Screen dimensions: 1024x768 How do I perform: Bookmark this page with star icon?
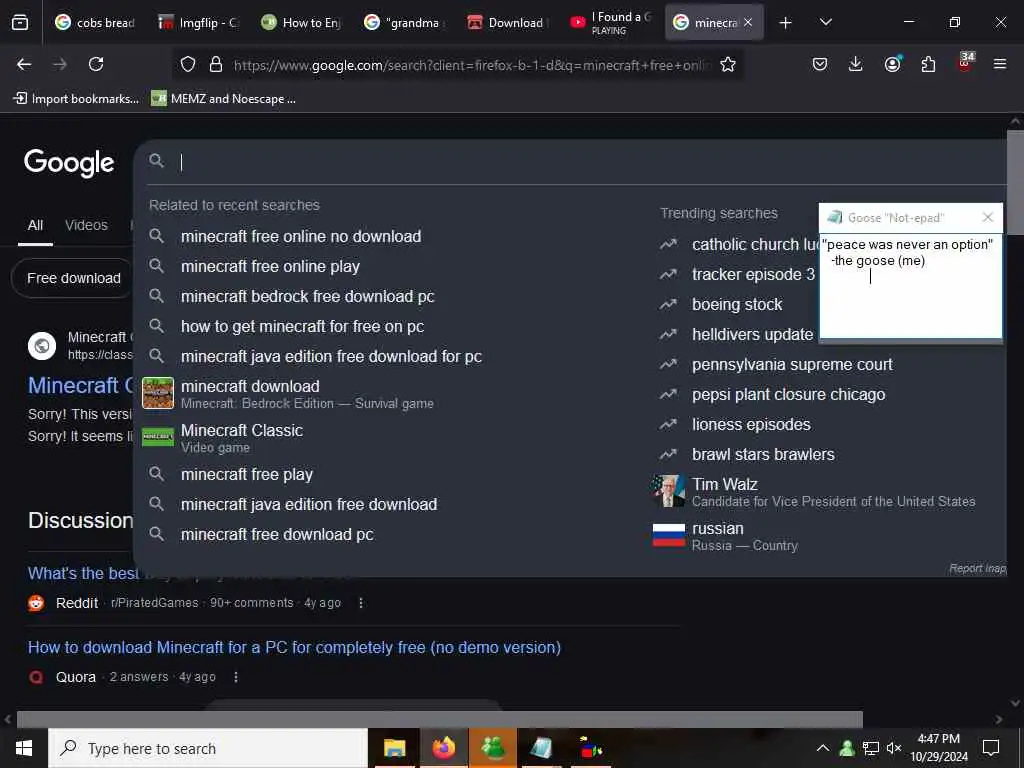pyautogui.click(x=728, y=64)
